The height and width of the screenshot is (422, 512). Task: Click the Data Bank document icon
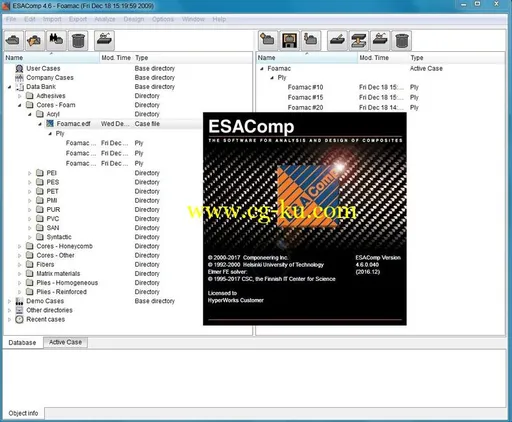click(x=20, y=87)
